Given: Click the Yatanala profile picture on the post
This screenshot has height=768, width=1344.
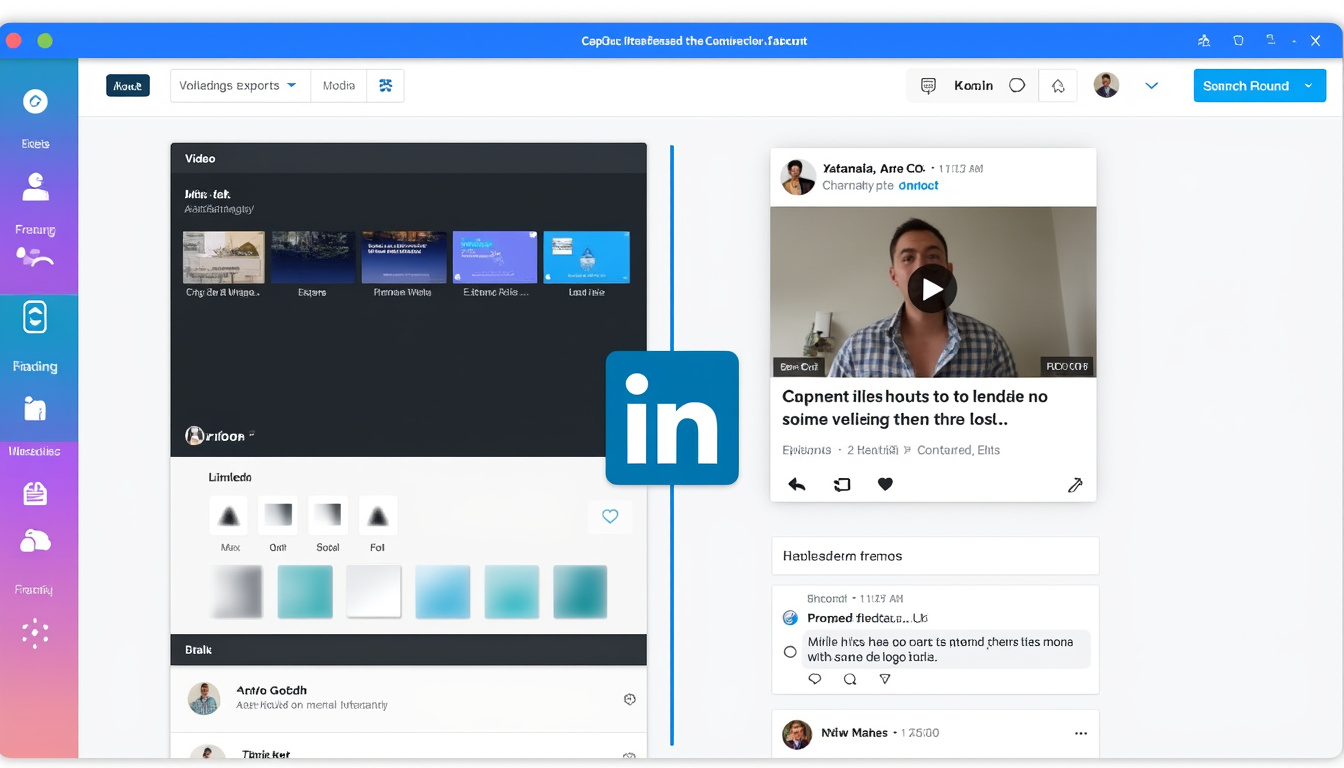Looking at the screenshot, I should pos(798,177).
